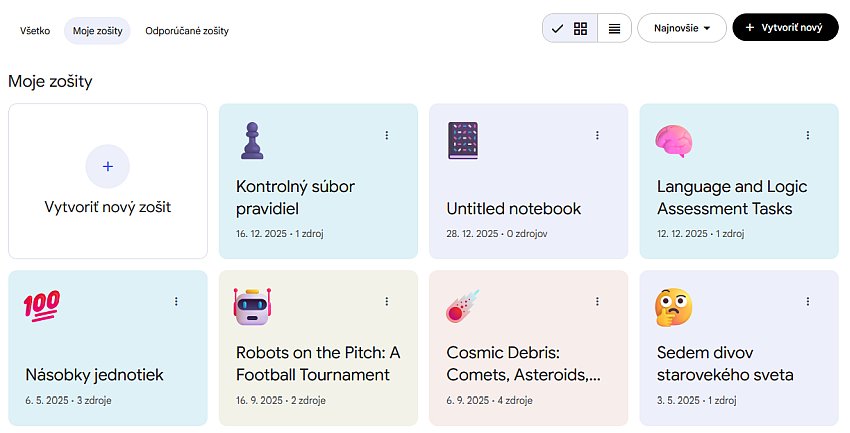Click the comet emoji notebook icon

point(462,307)
